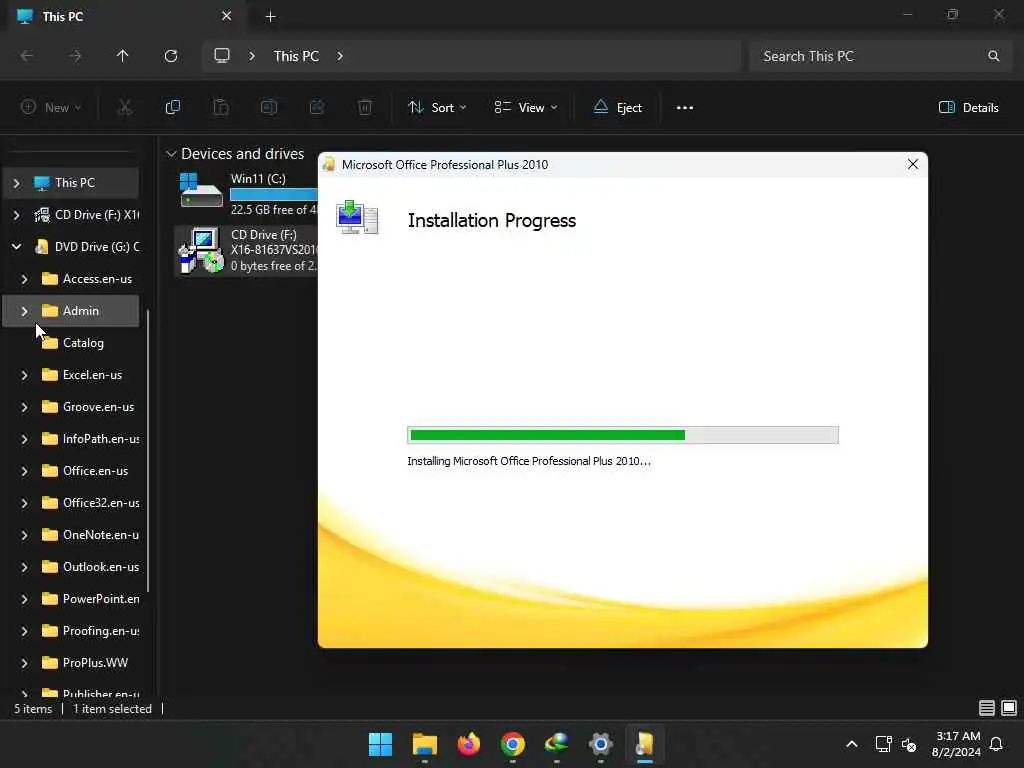Expand the address bar chevron after This PC
The height and width of the screenshot is (768, 1024).
(x=340, y=56)
